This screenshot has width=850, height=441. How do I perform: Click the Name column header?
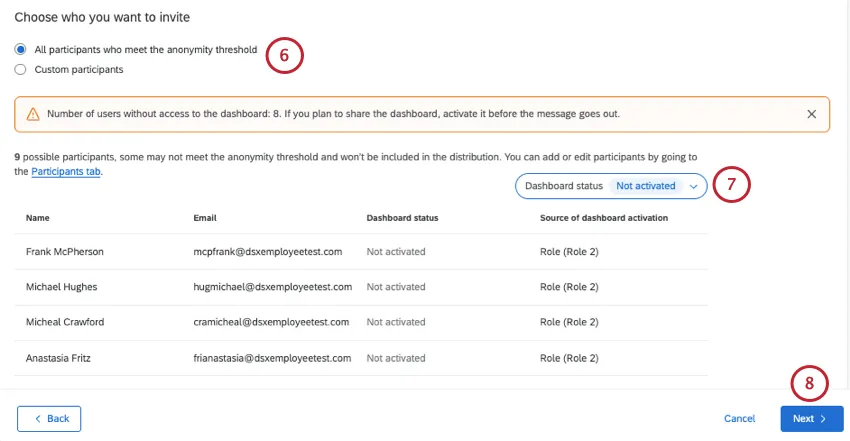[38, 217]
